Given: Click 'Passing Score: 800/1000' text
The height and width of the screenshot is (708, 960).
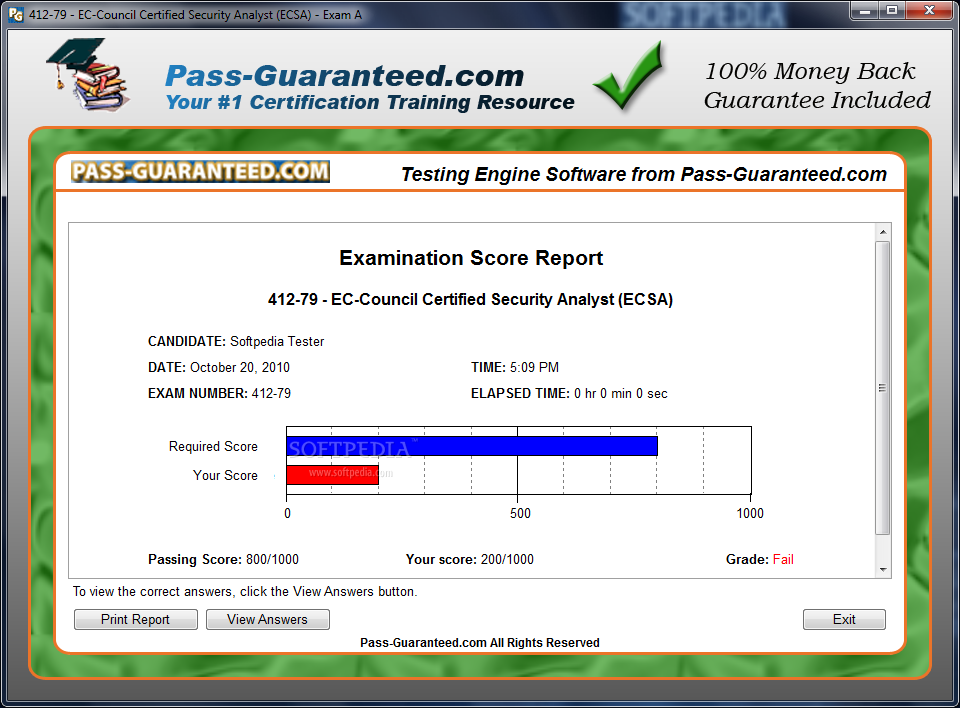Looking at the screenshot, I should click(223, 559).
